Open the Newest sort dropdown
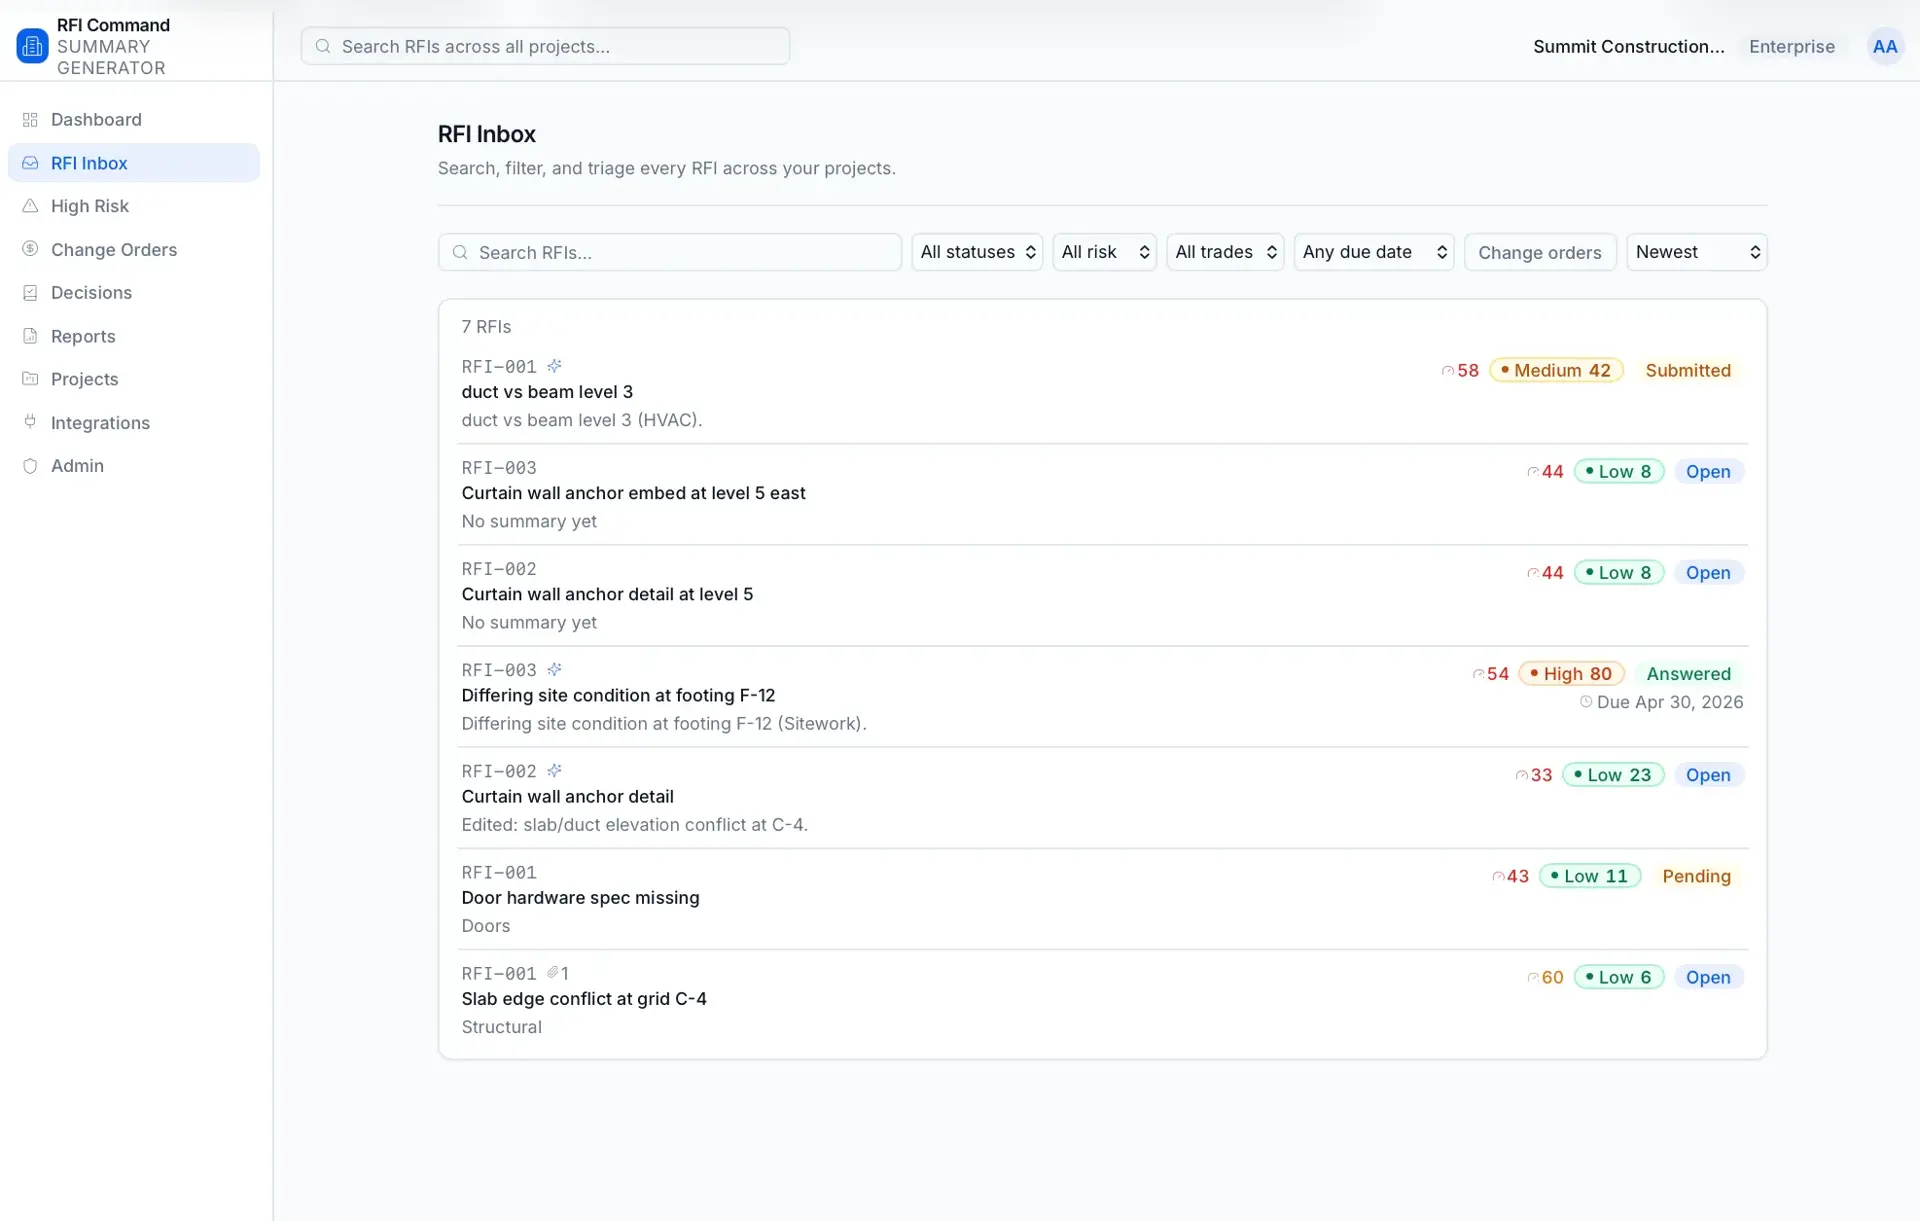Image resolution: width=1920 pixels, height=1221 pixels. point(1697,252)
